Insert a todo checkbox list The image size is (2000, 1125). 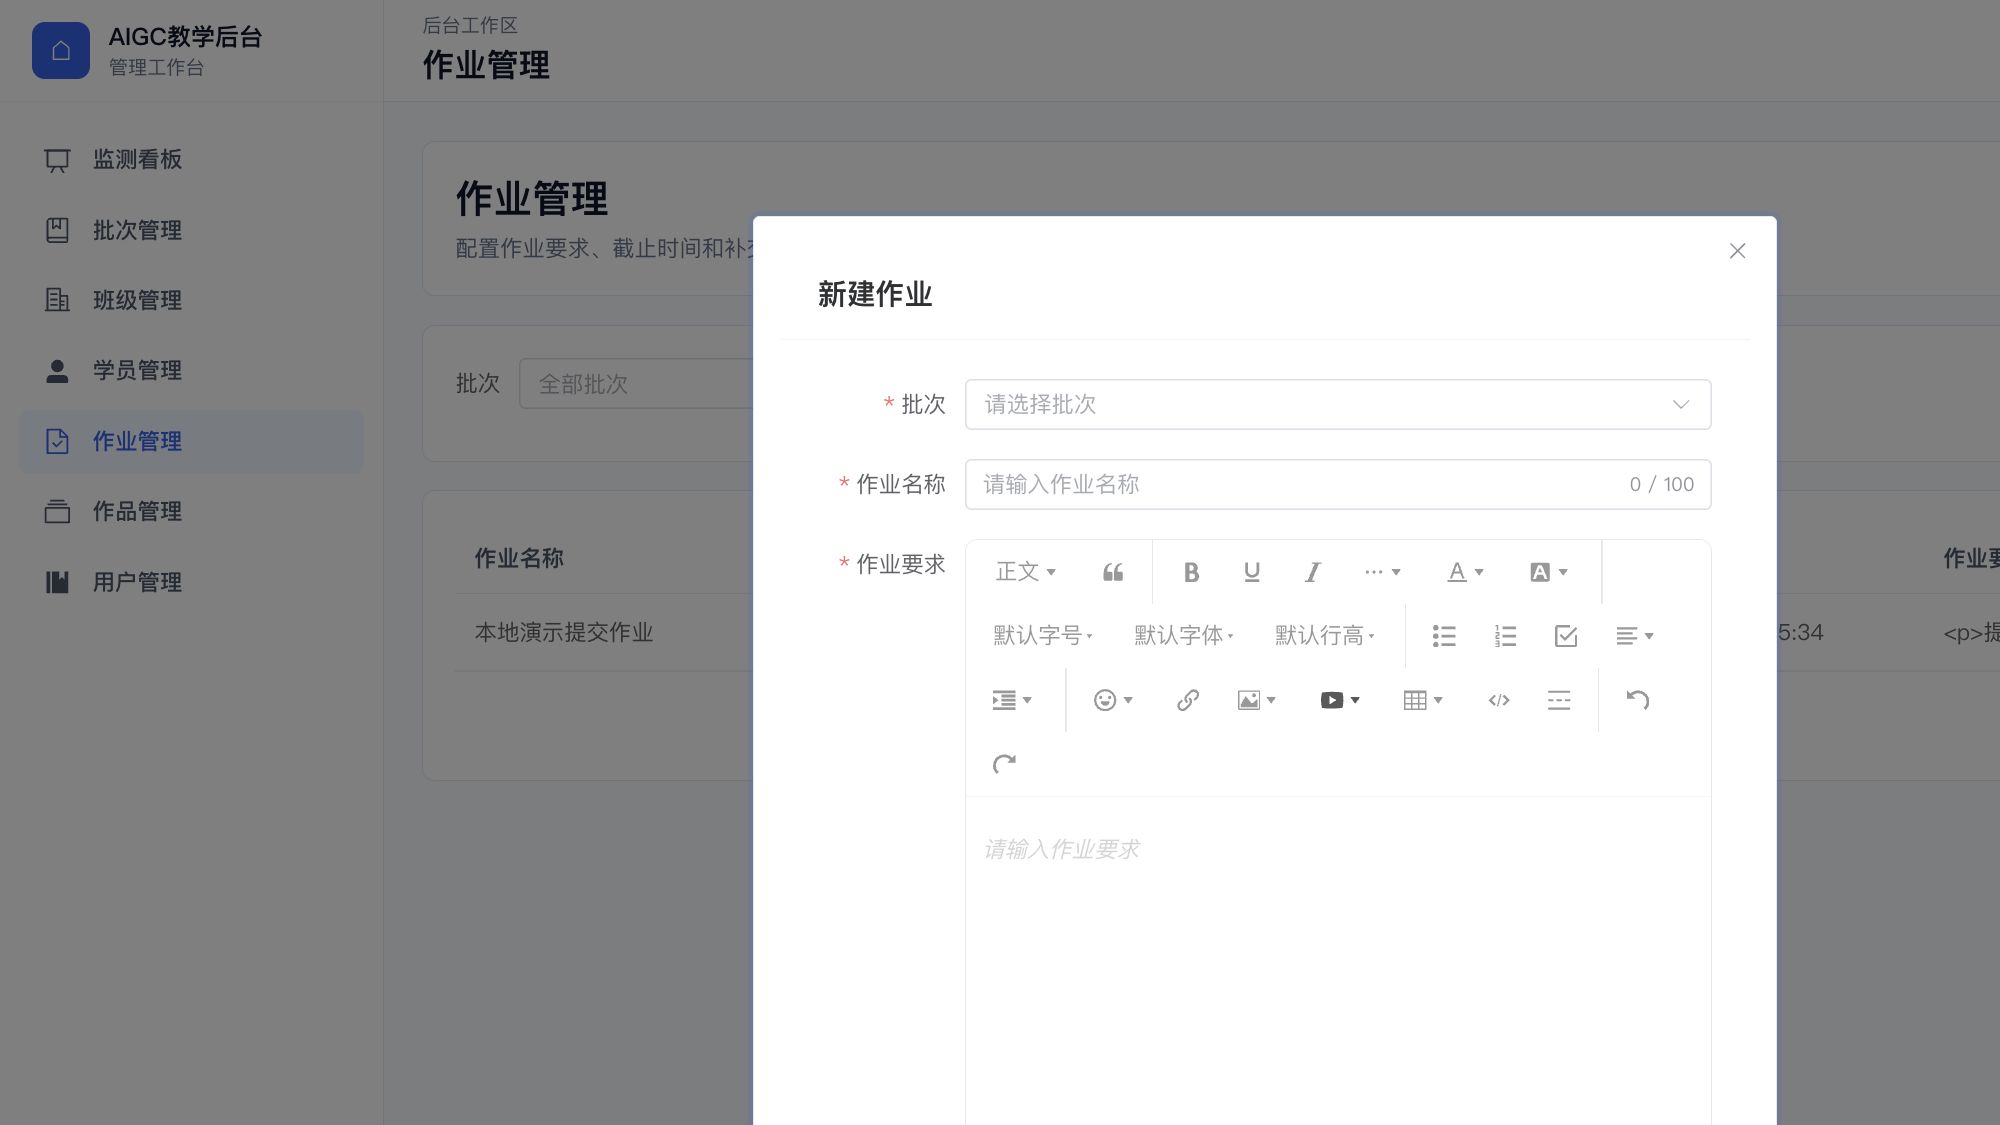pyautogui.click(x=1566, y=636)
